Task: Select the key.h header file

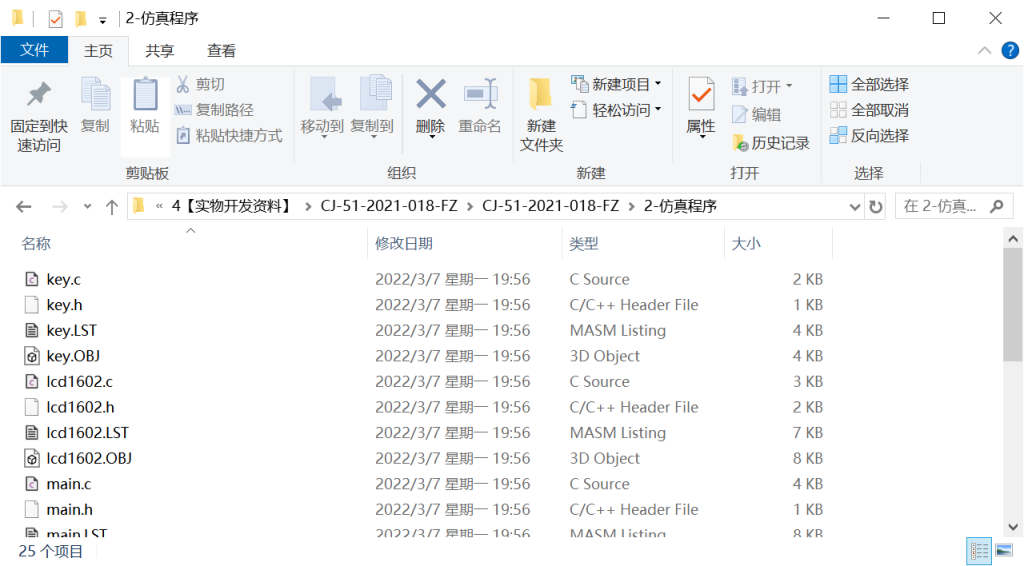Action: 64,305
